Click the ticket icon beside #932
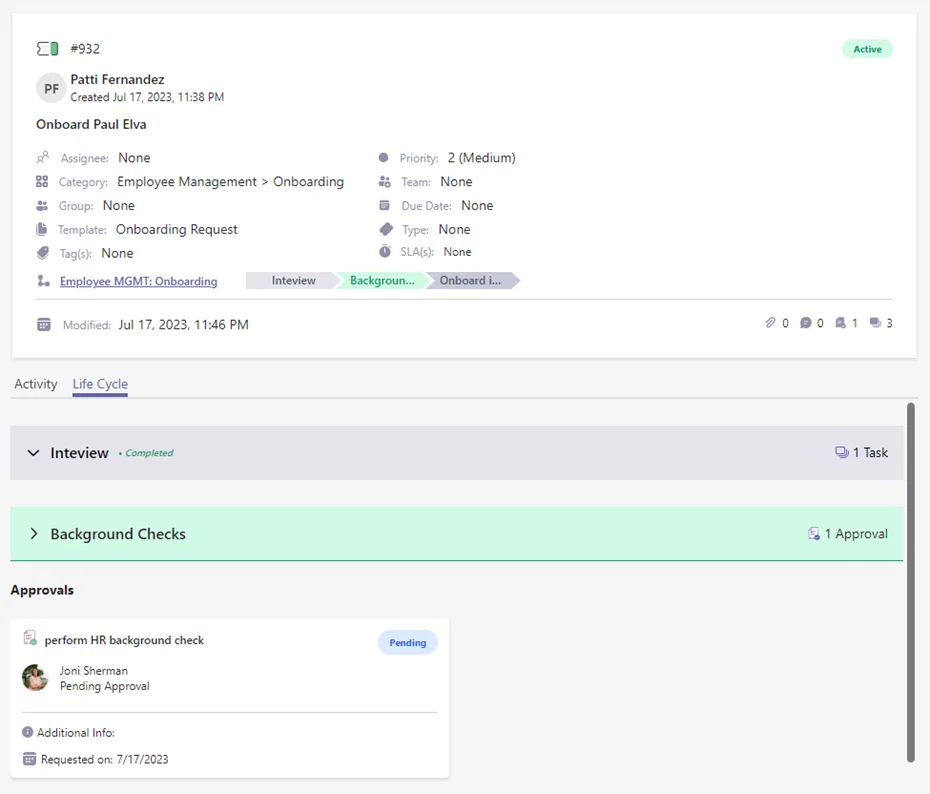 tap(47, 49)
